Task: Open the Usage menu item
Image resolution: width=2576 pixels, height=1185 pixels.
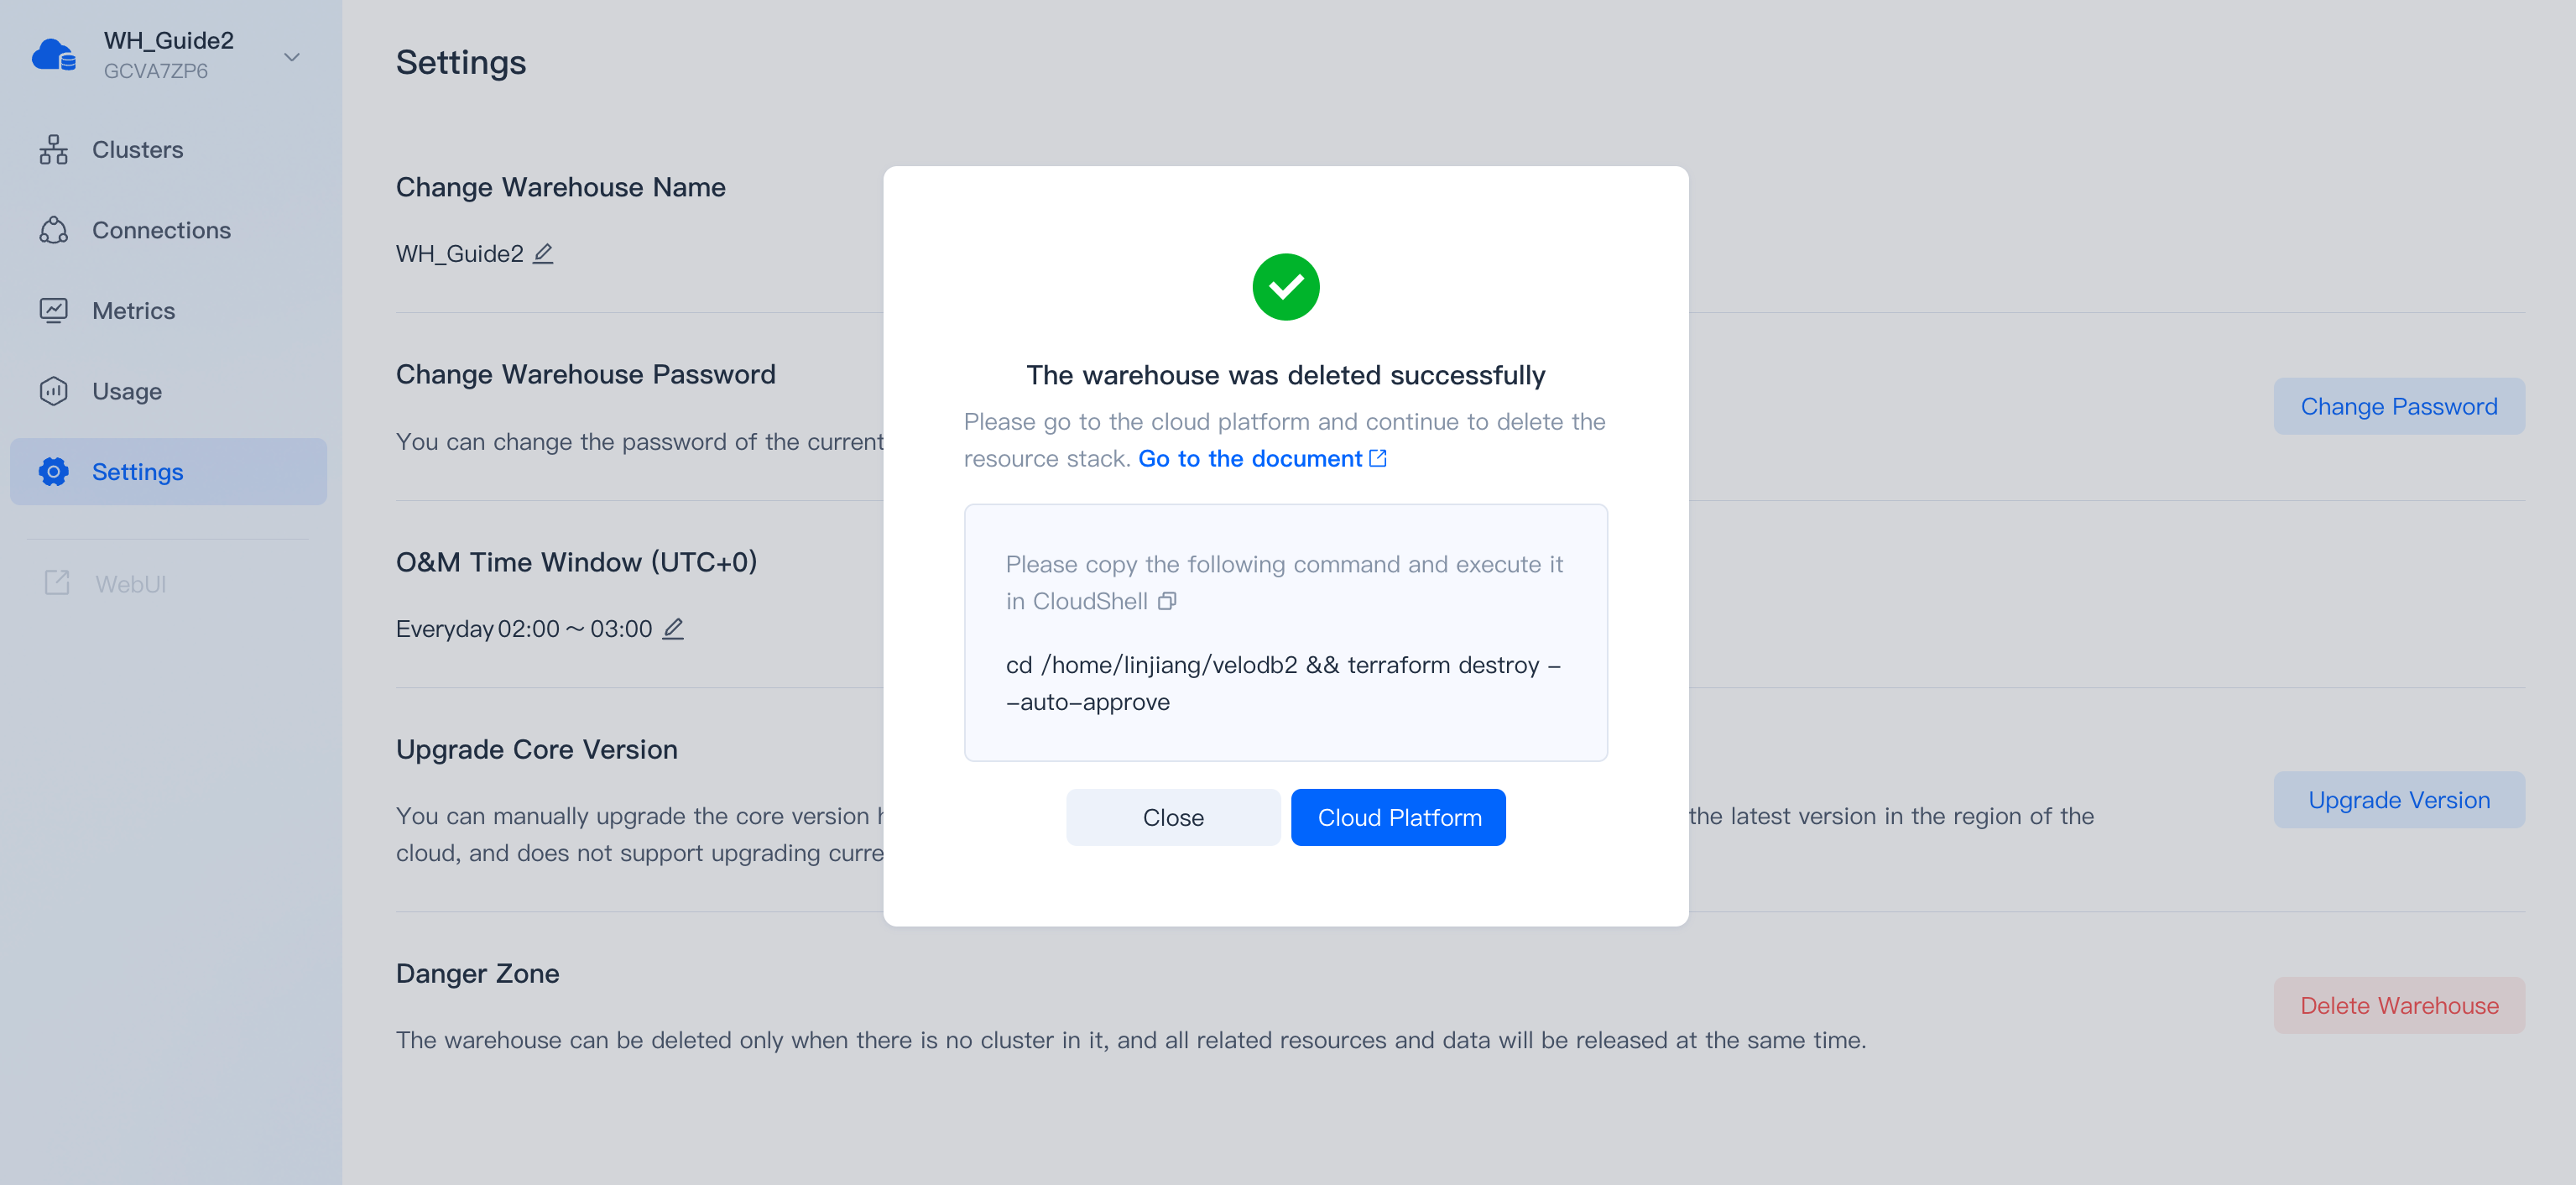Action: (127, 391)
